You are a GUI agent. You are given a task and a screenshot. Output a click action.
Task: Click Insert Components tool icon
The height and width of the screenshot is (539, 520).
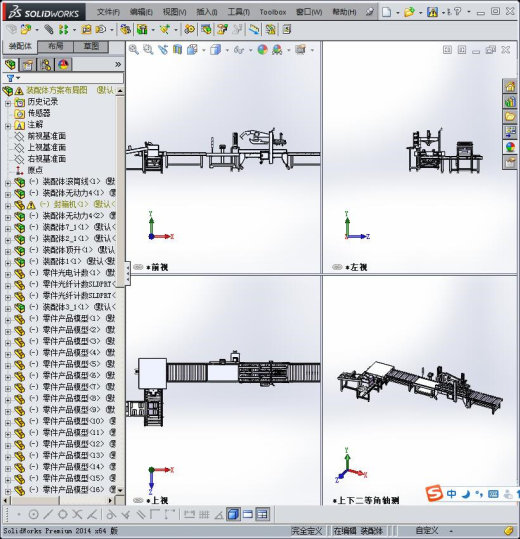pyautogui.click(x=26, y=30)
